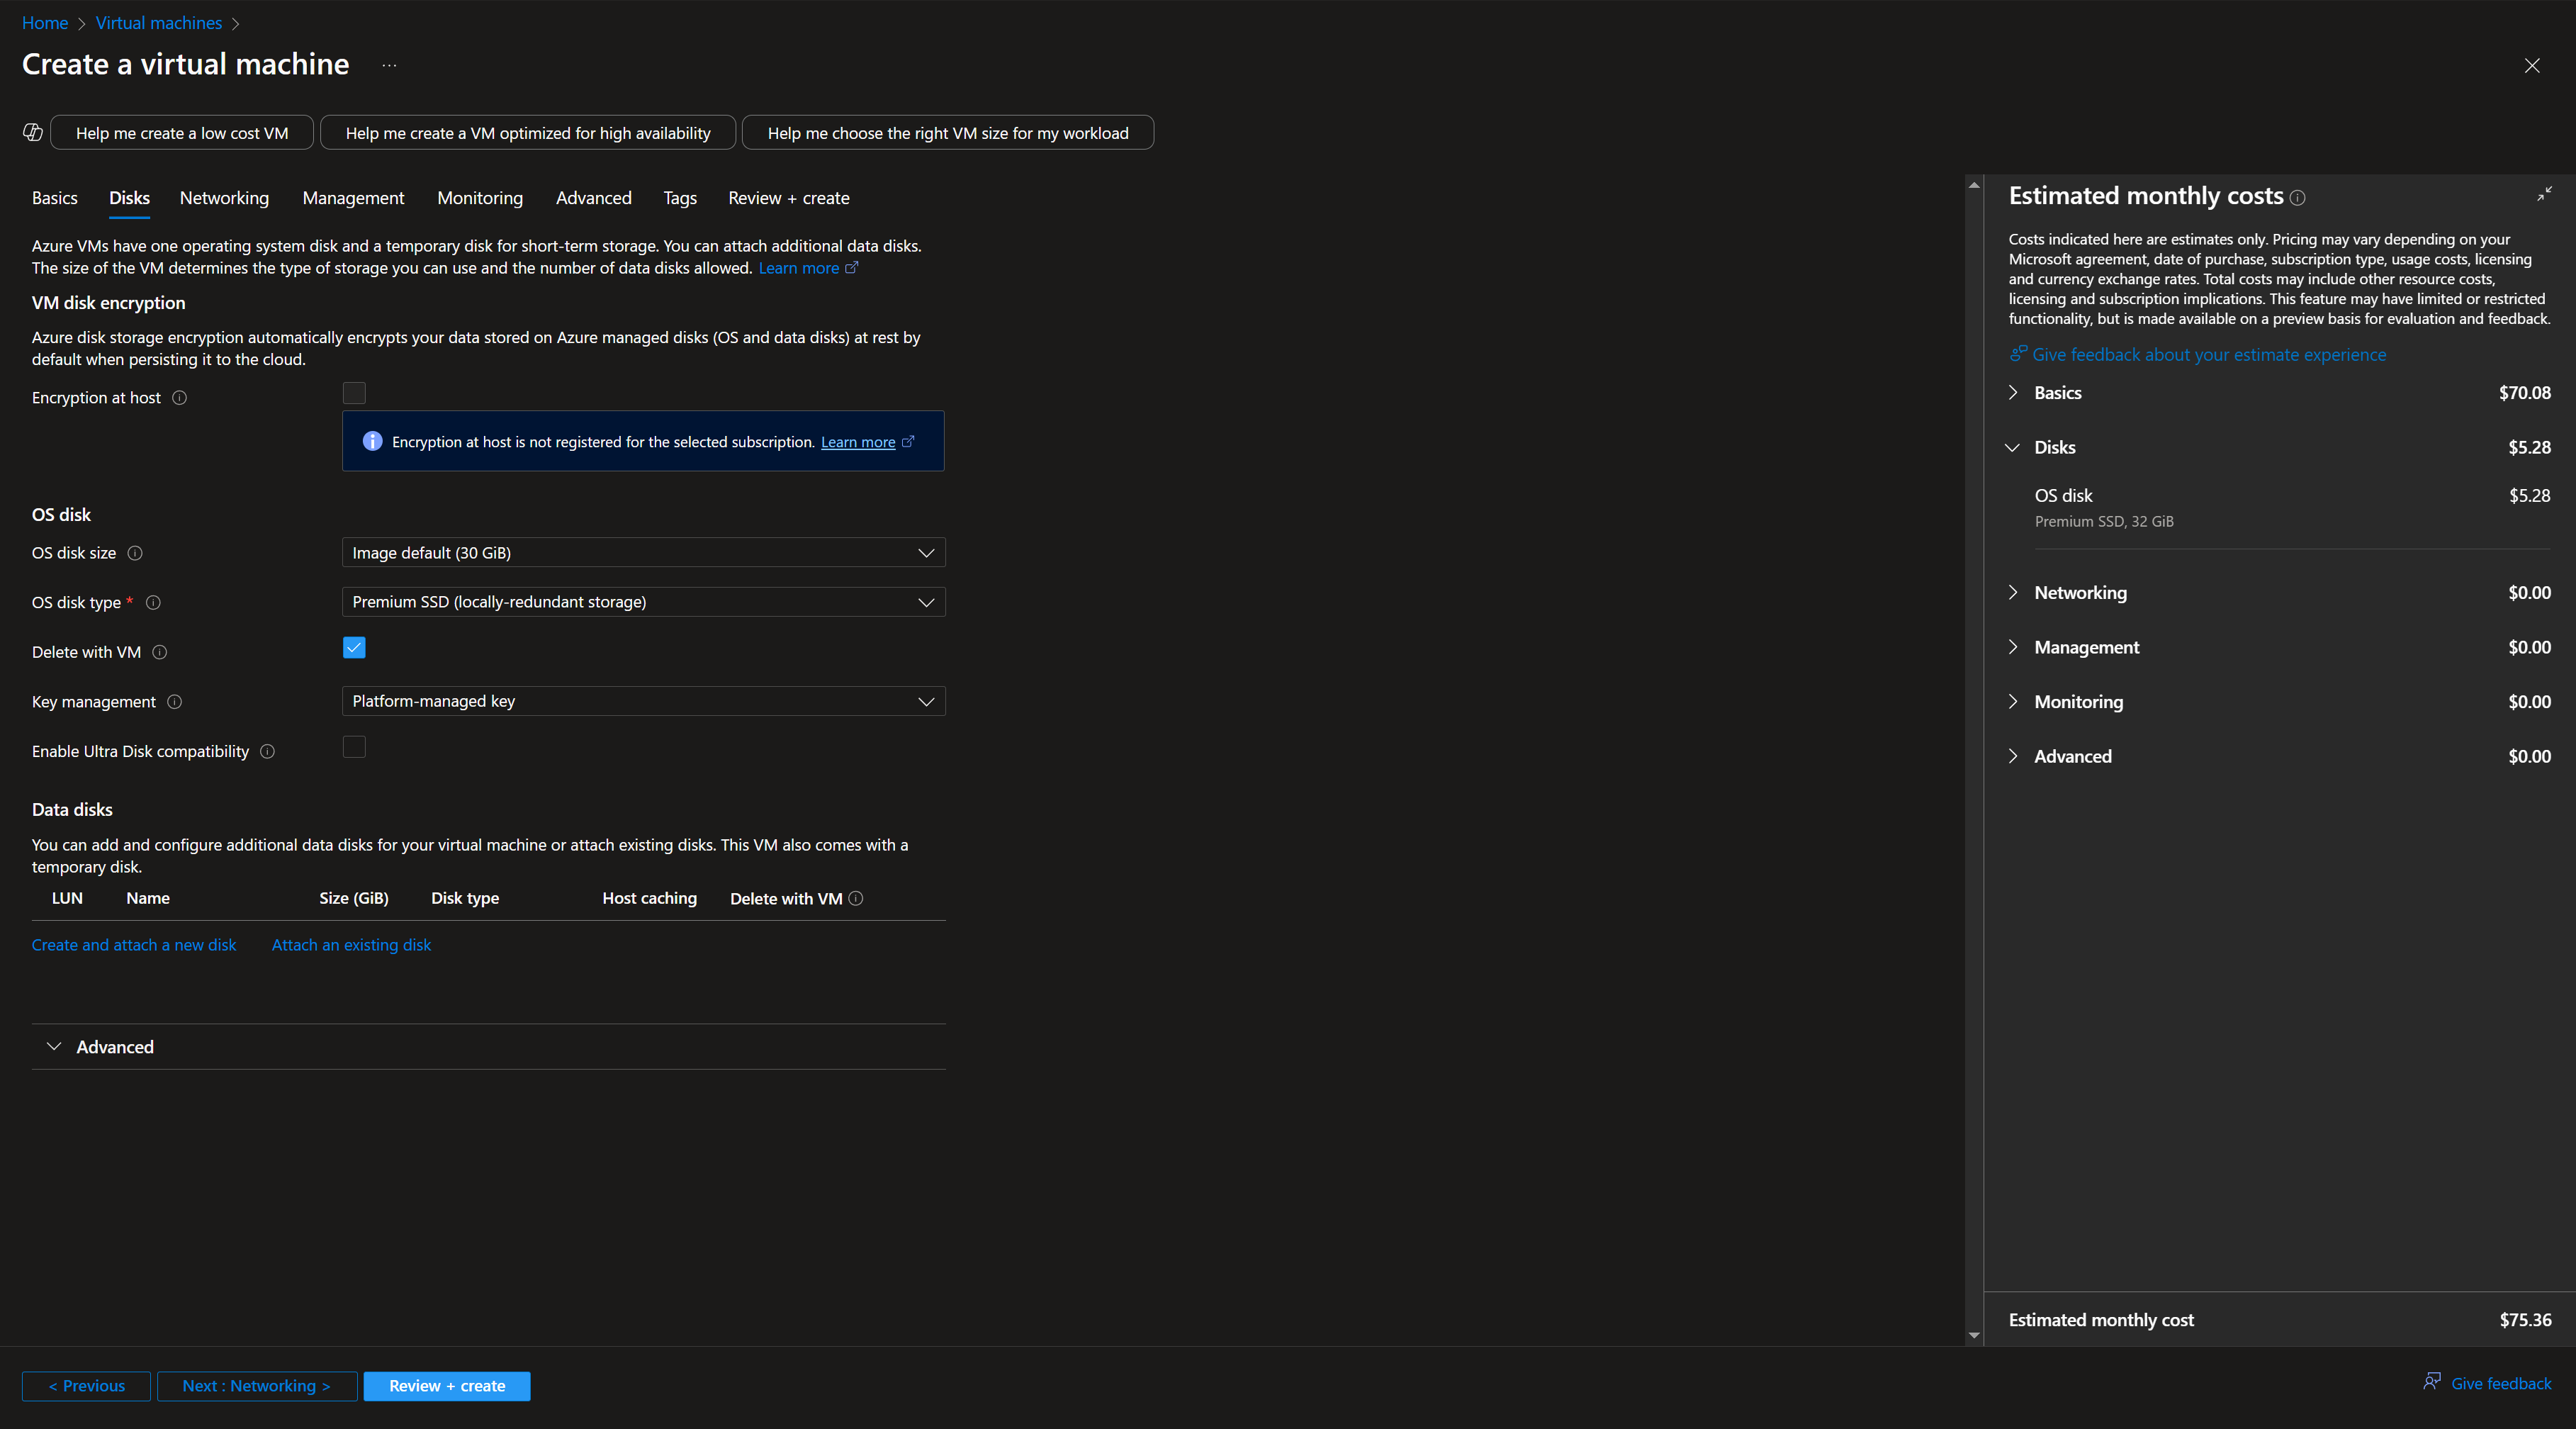
Task: Uncheck Delete with VM
Action: [353, 647]
